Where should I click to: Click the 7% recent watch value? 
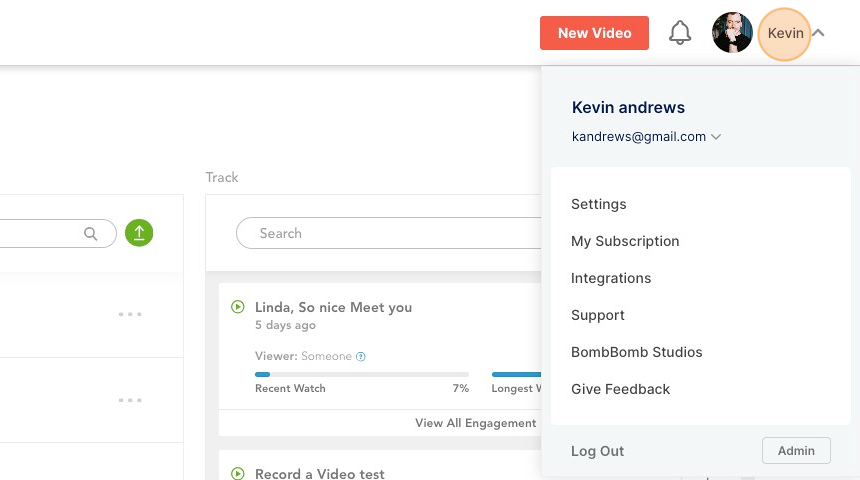click(x=461, y=388)
